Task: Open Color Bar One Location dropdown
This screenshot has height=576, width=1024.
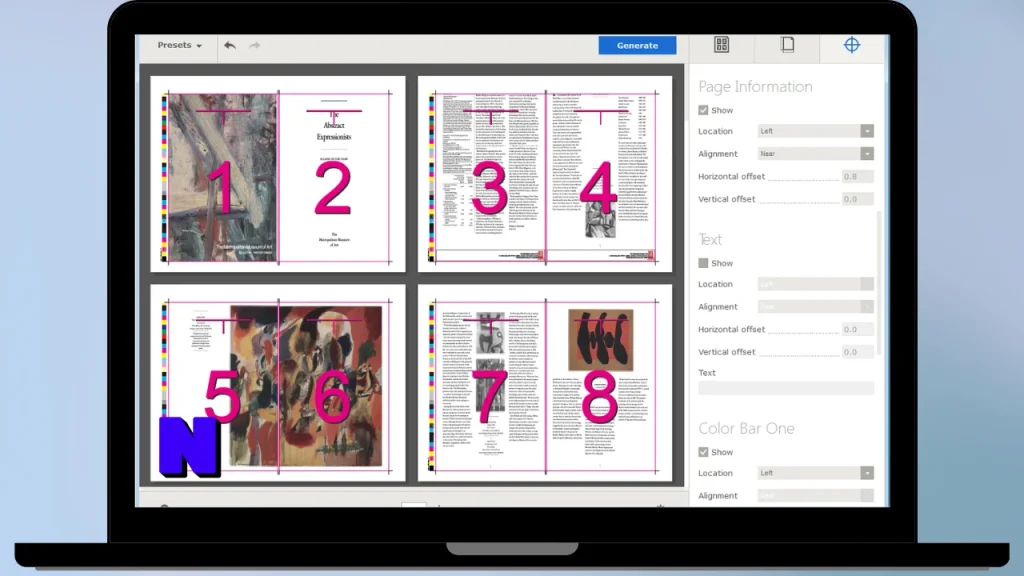Action: click(815, 473)
